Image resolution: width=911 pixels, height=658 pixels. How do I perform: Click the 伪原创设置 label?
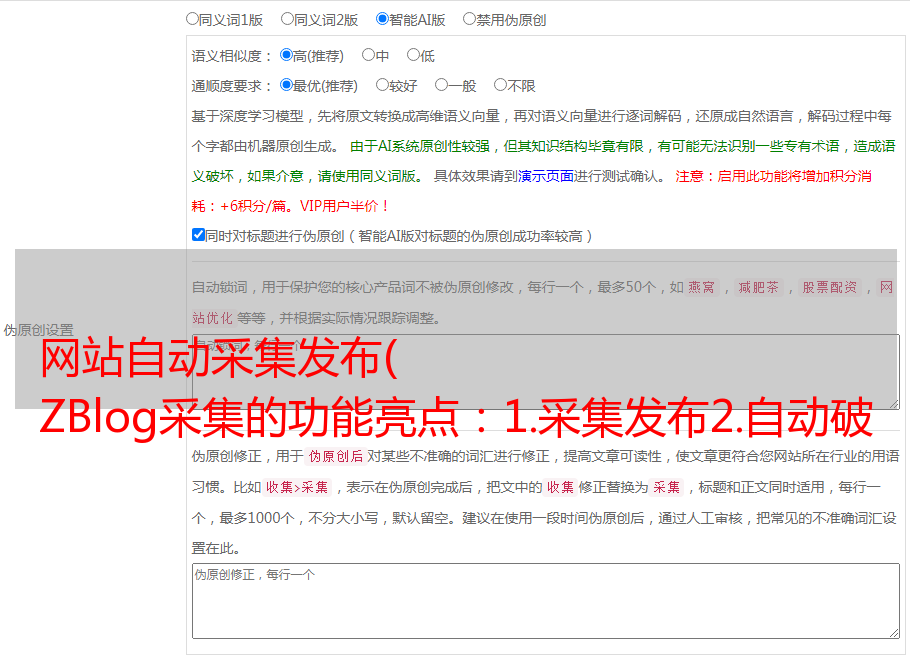click(x=38, y=330)
